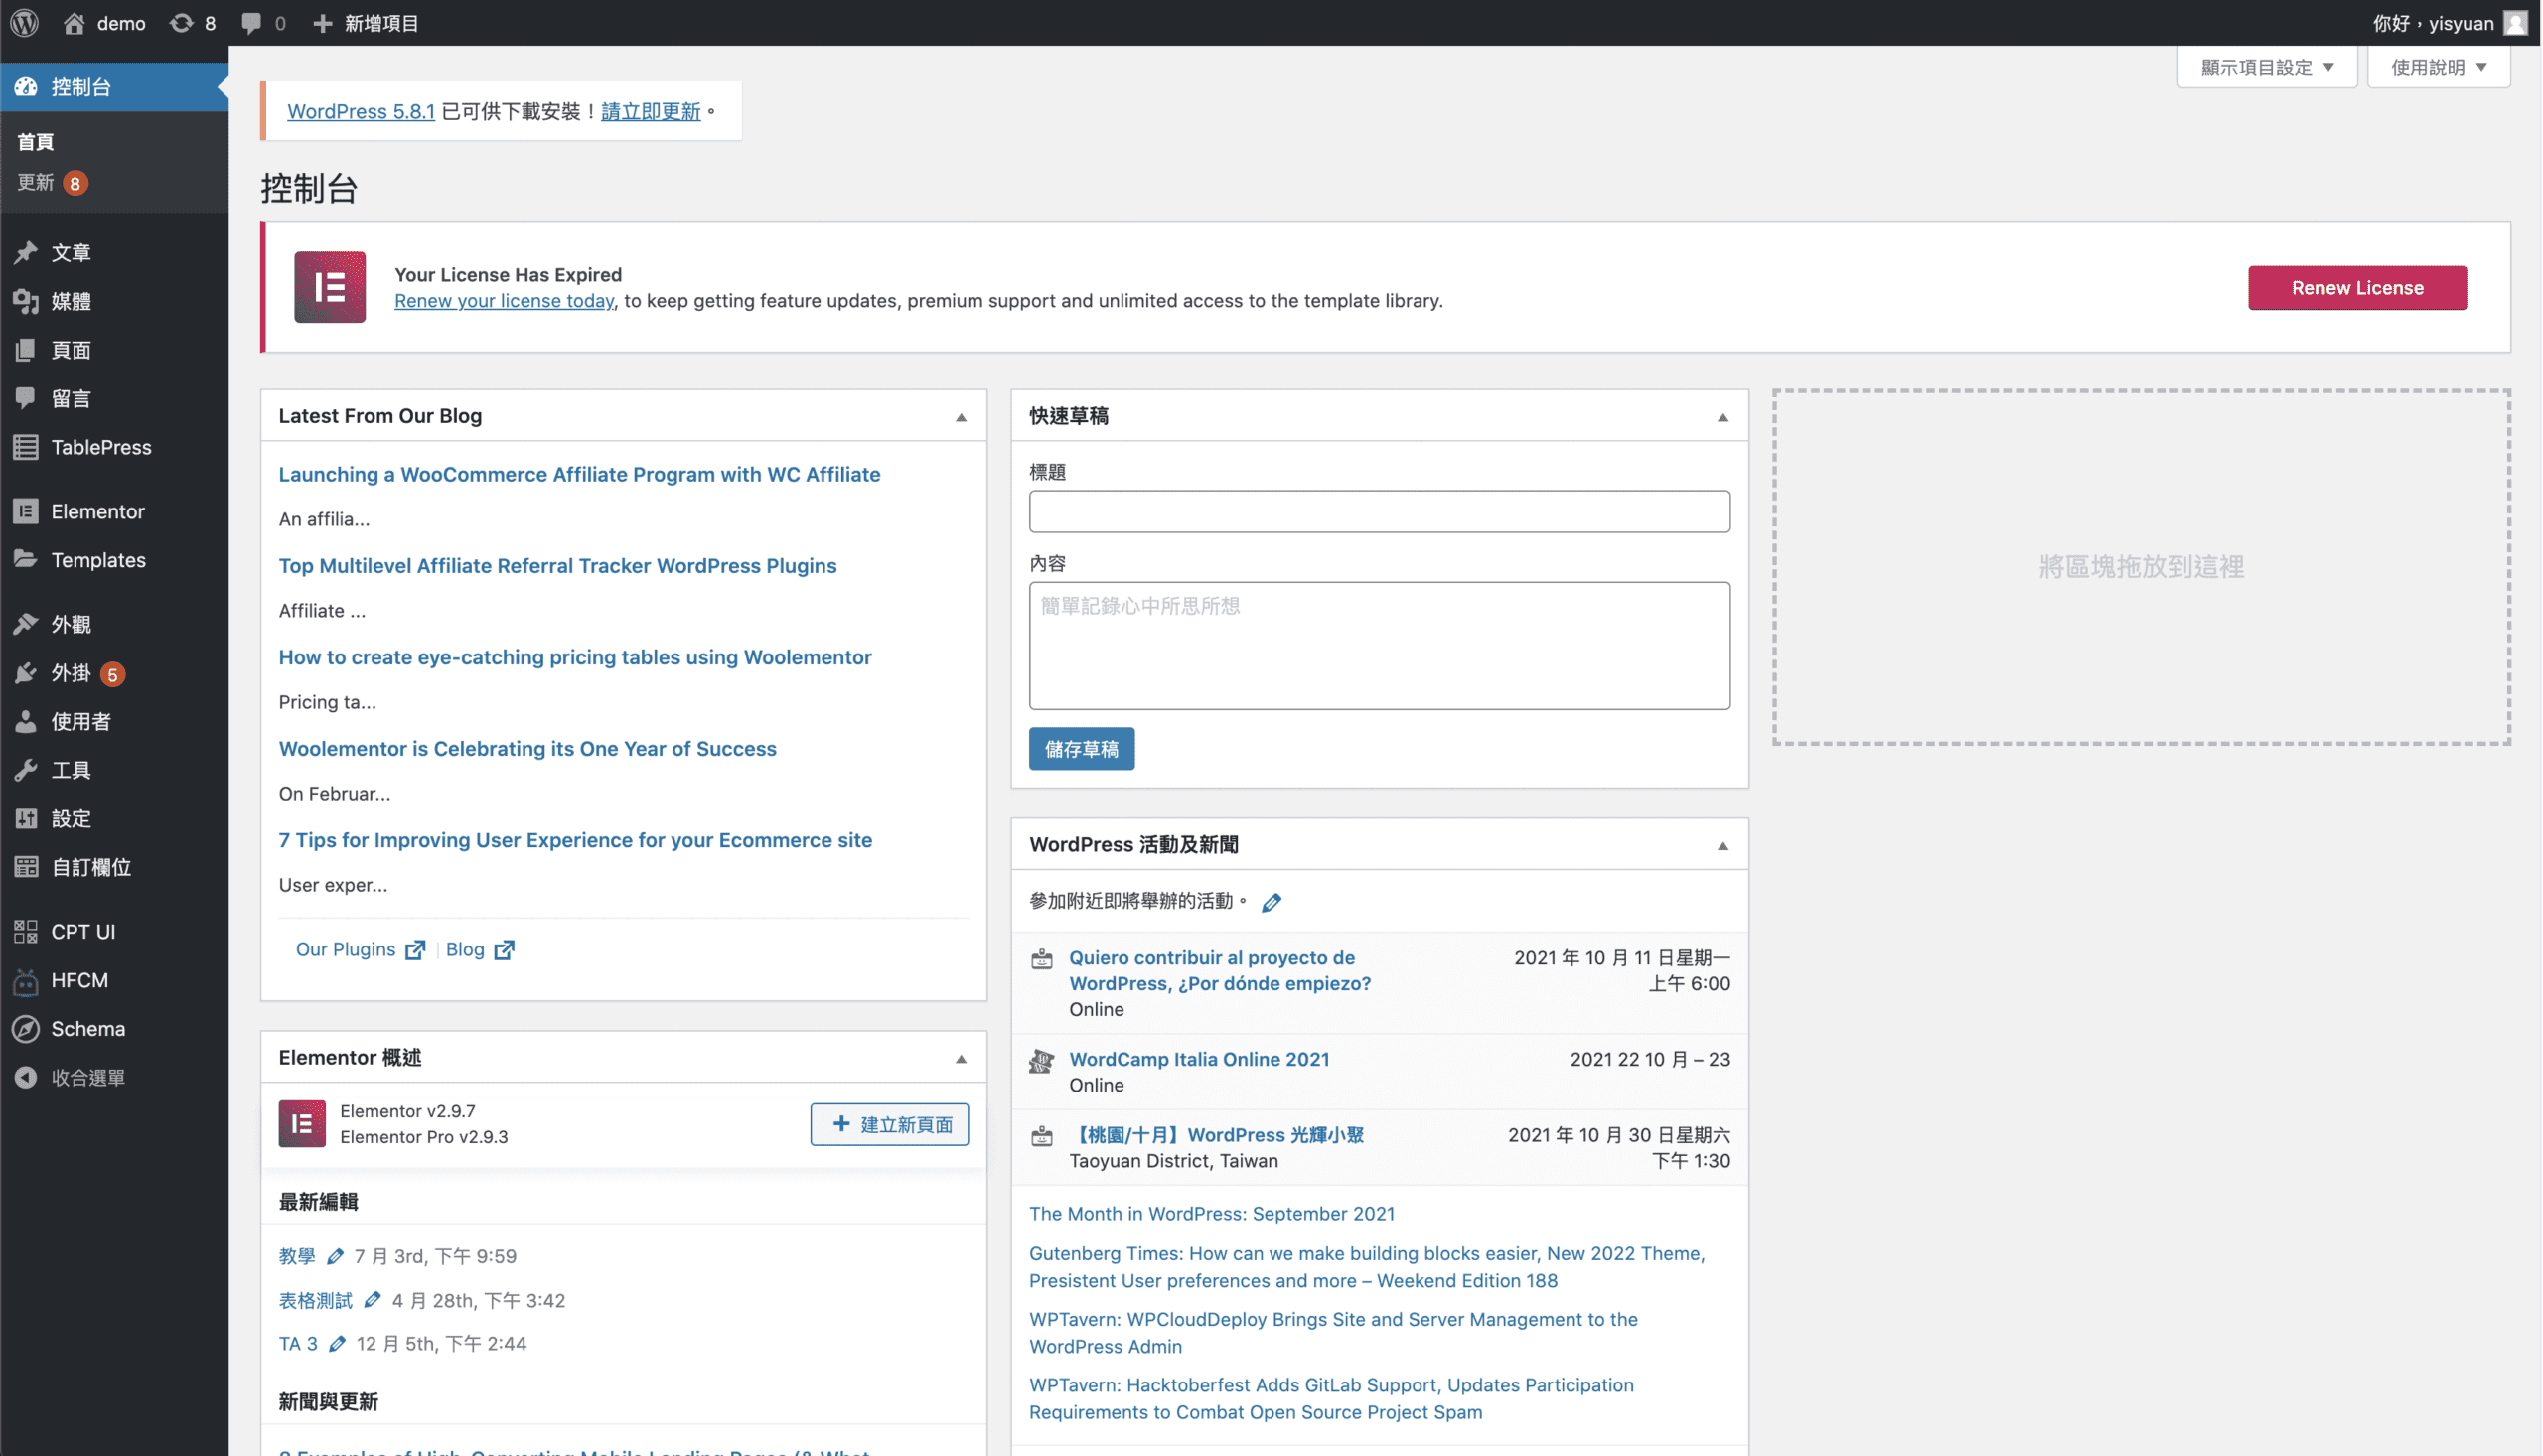Click the 標題 title input field
This screenshot has width=2543, height=1456.
point(1379,511)
